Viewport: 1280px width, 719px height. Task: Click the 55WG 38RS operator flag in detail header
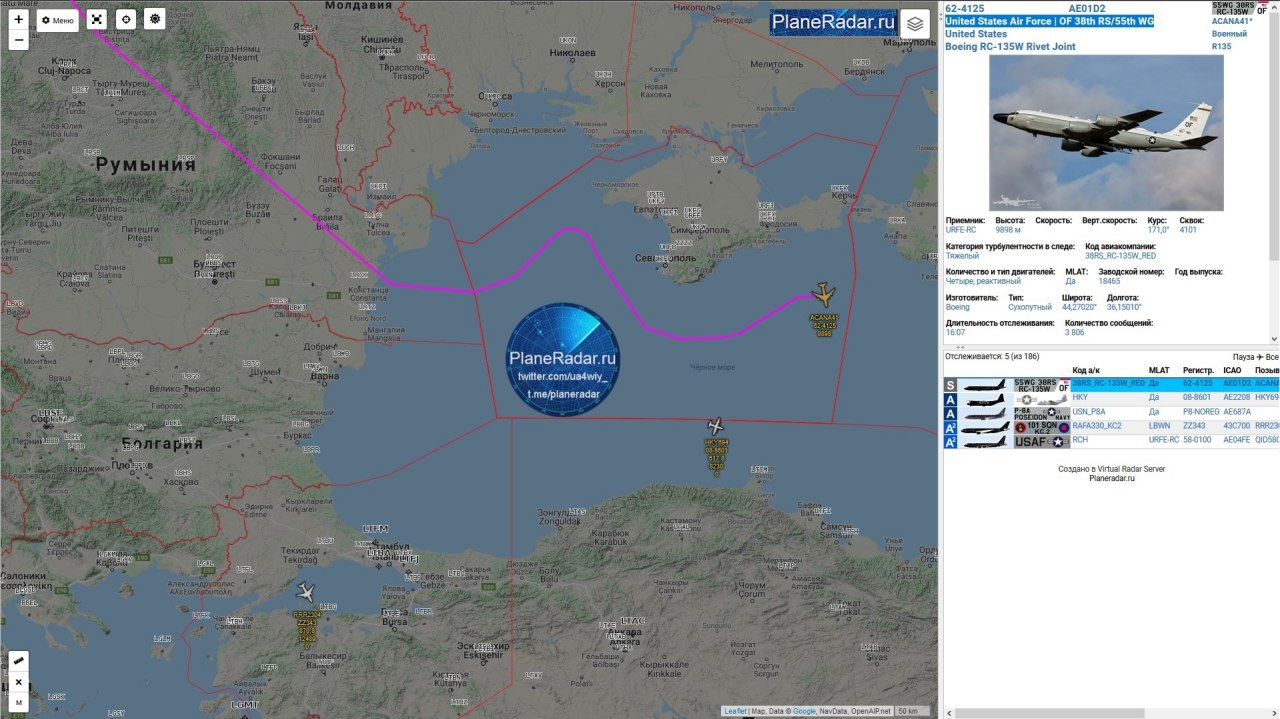pos(1239,9)
